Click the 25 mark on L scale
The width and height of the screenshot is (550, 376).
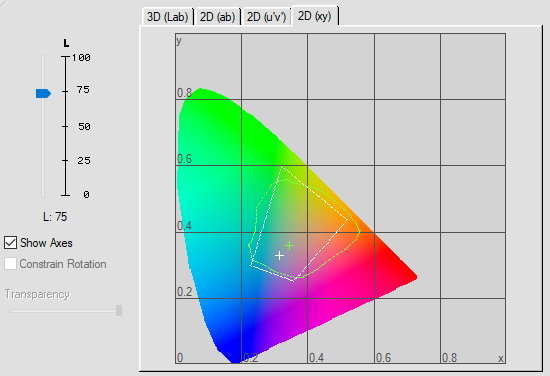(84, 161)
